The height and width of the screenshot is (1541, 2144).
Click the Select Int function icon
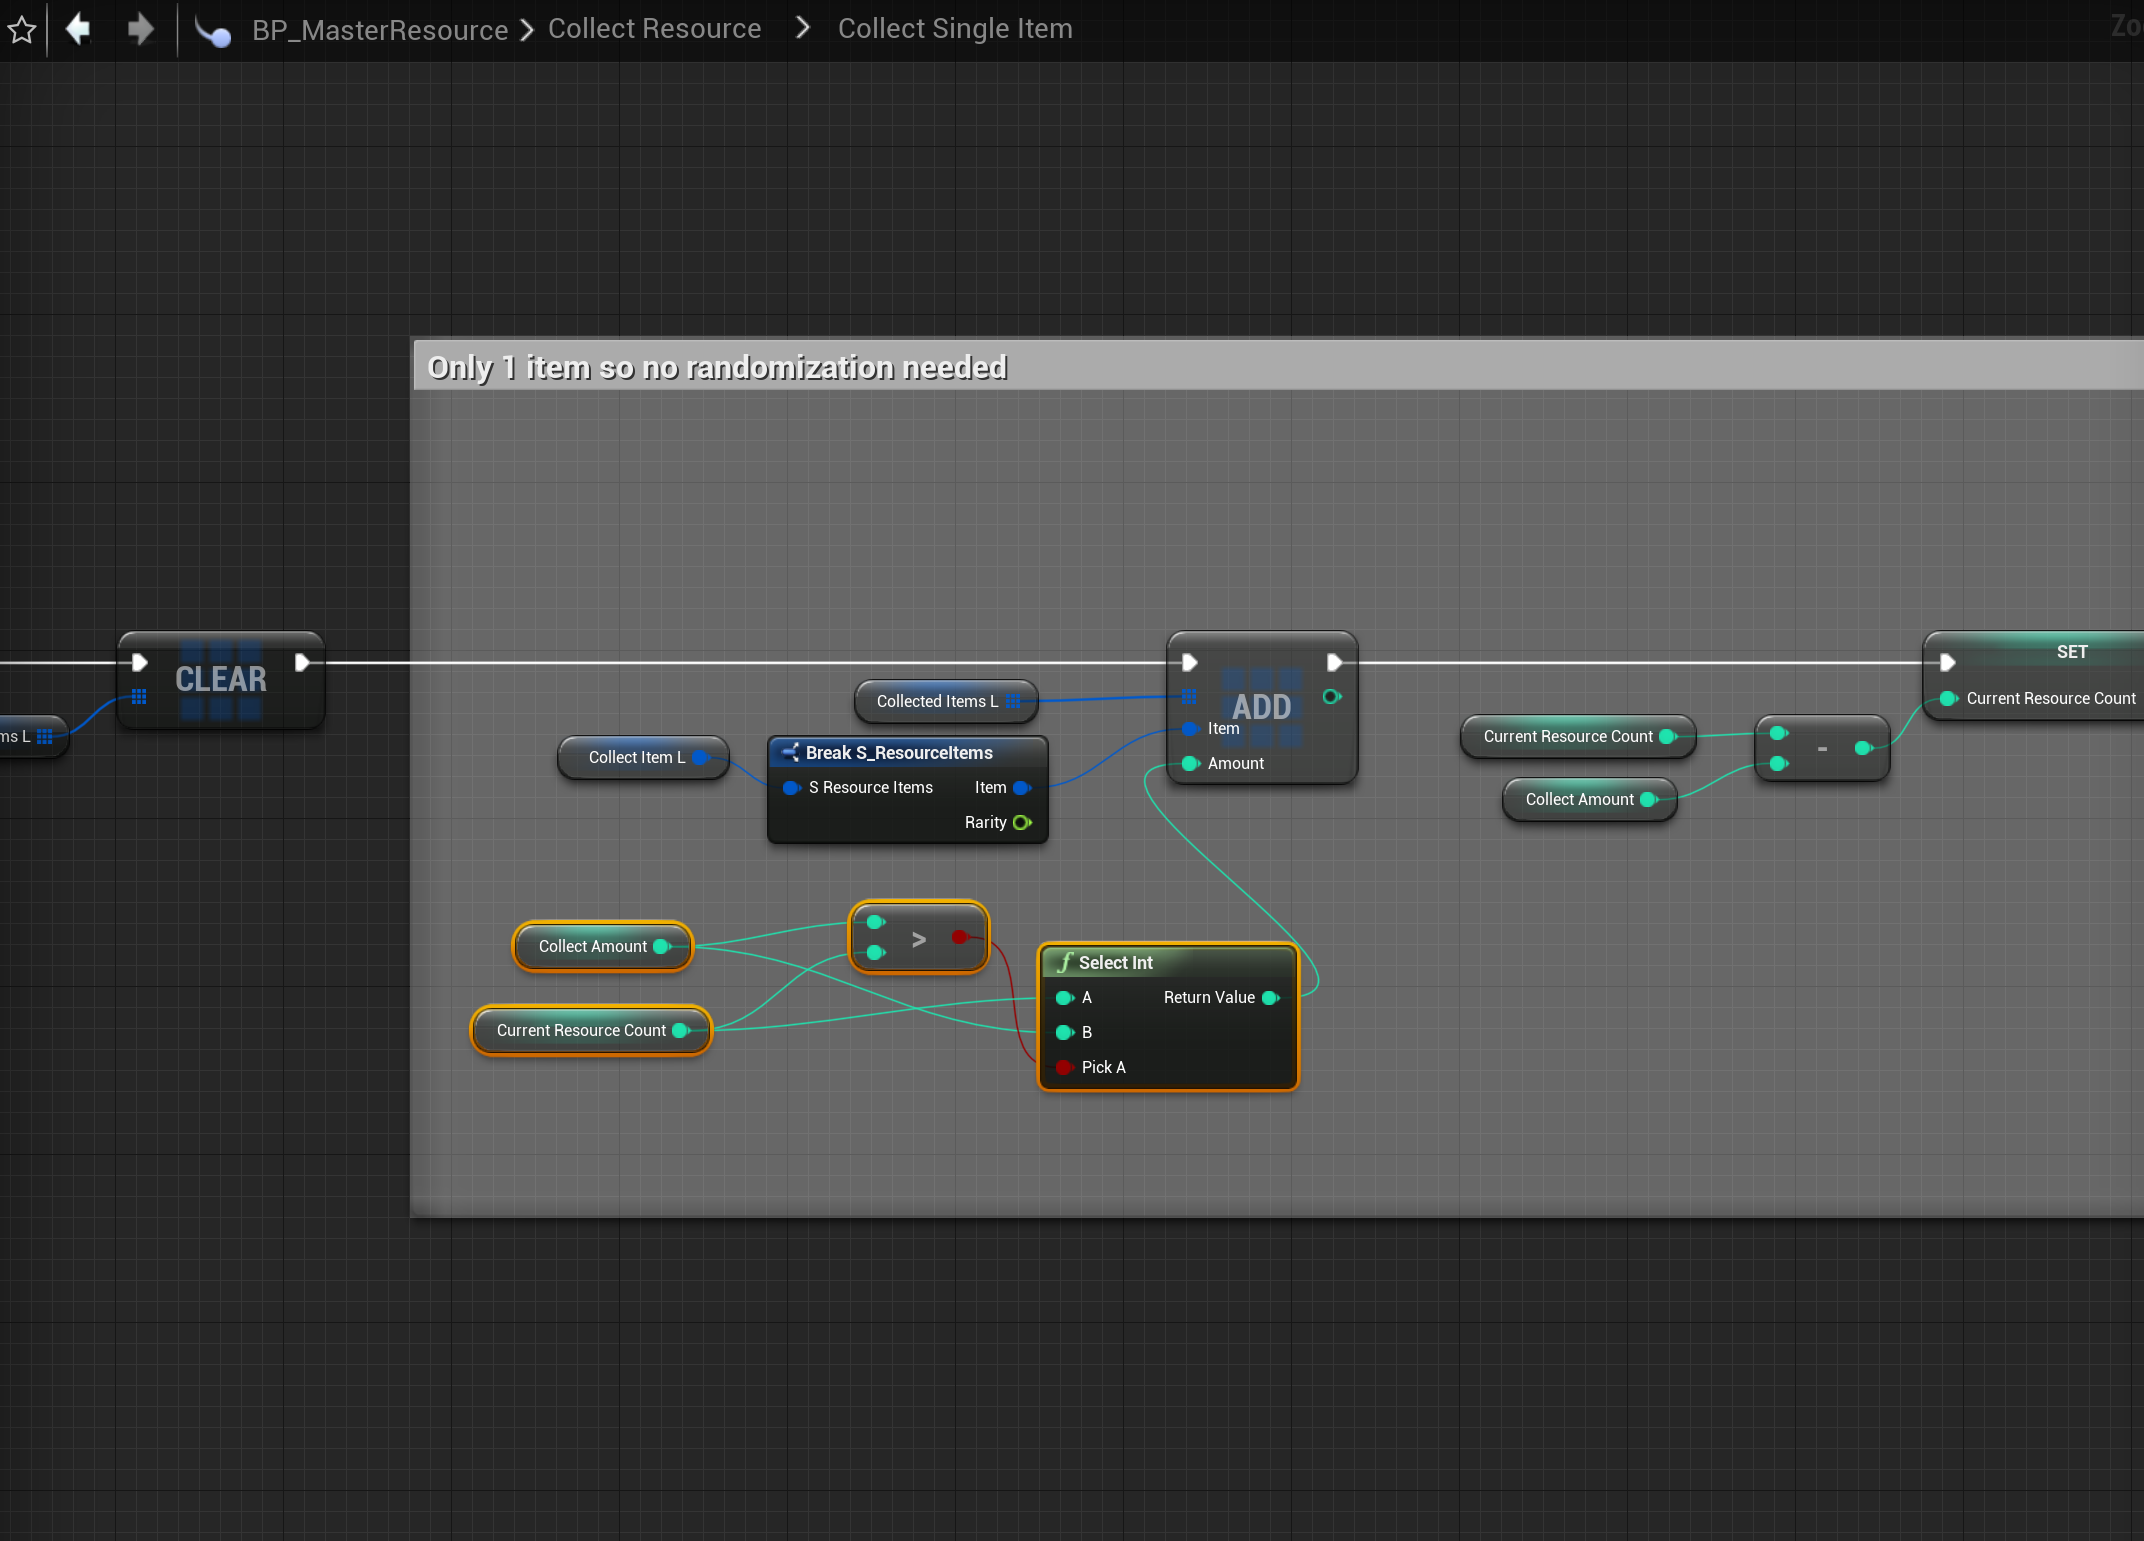1065,962
